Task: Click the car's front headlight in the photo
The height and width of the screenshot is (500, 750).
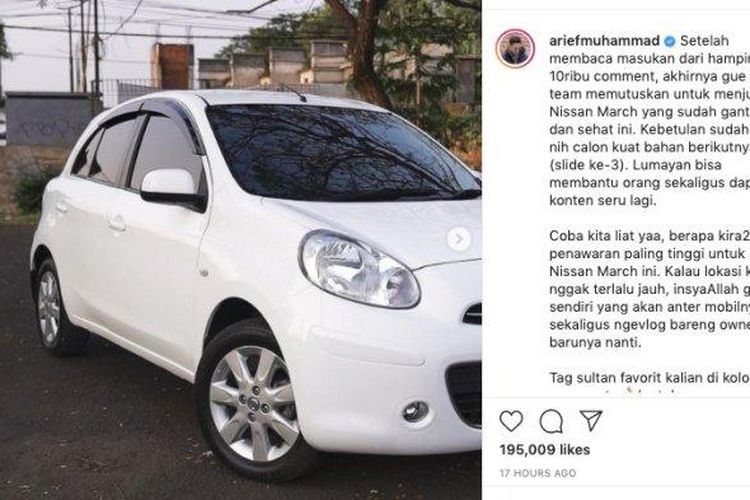Action: (x=360, y=270)
